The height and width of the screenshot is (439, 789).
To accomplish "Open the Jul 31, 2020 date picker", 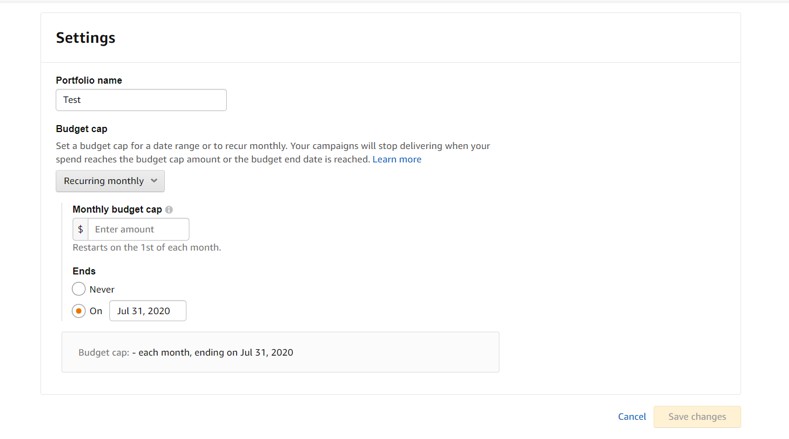I will [147, 311].
